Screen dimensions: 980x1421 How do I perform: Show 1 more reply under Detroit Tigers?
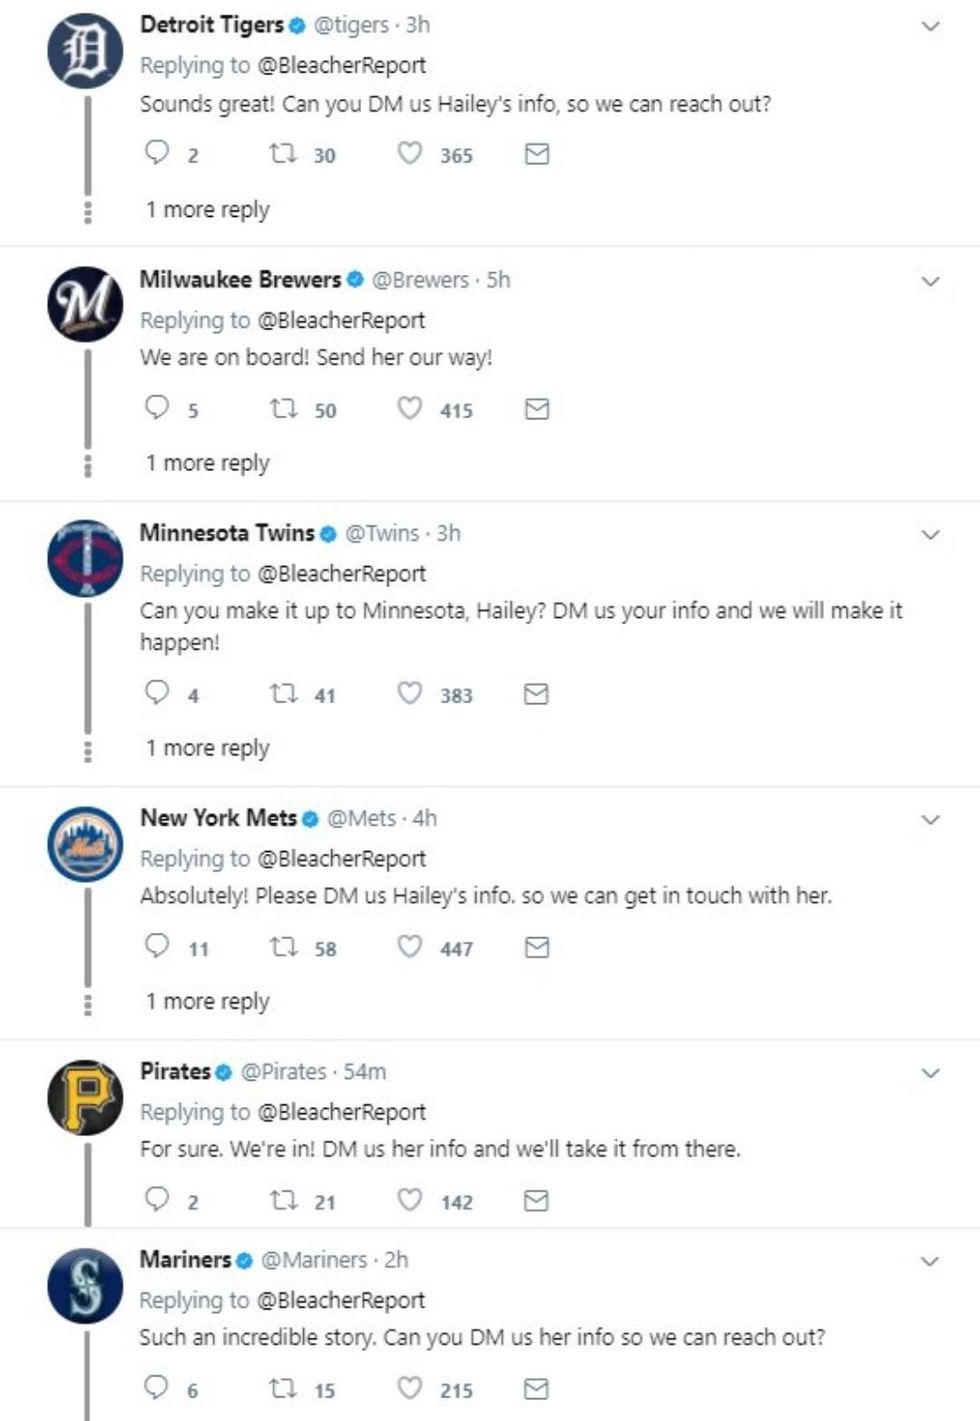(x=207, y=210)
